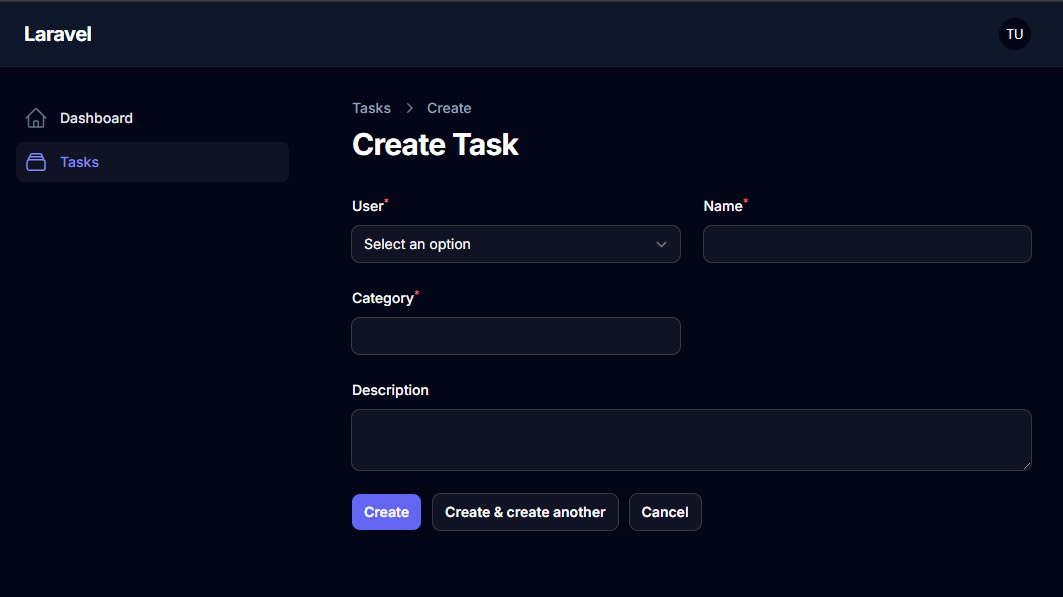Cancel the task creation

click(665, 512)
